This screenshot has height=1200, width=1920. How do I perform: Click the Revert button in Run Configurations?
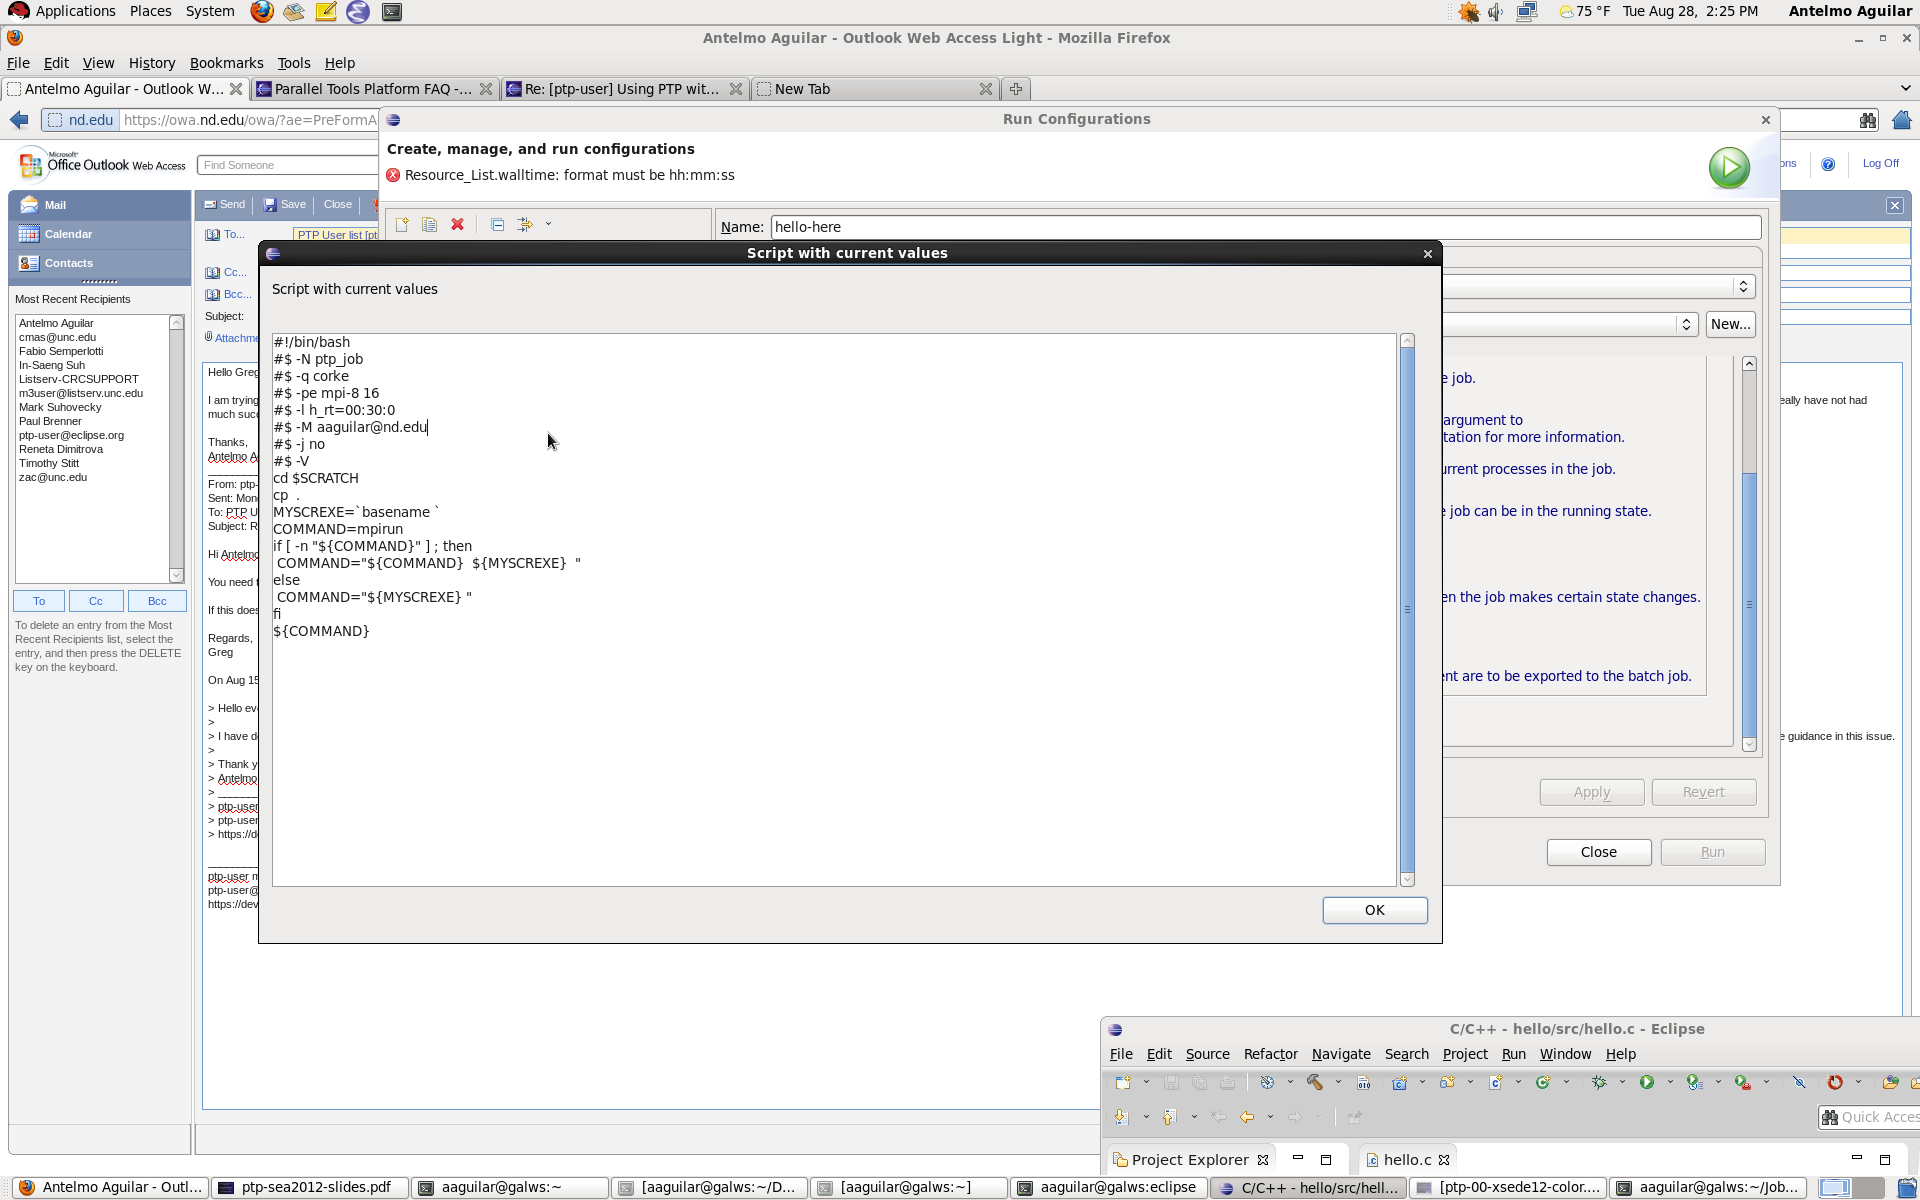click(x=1703, y=792)
